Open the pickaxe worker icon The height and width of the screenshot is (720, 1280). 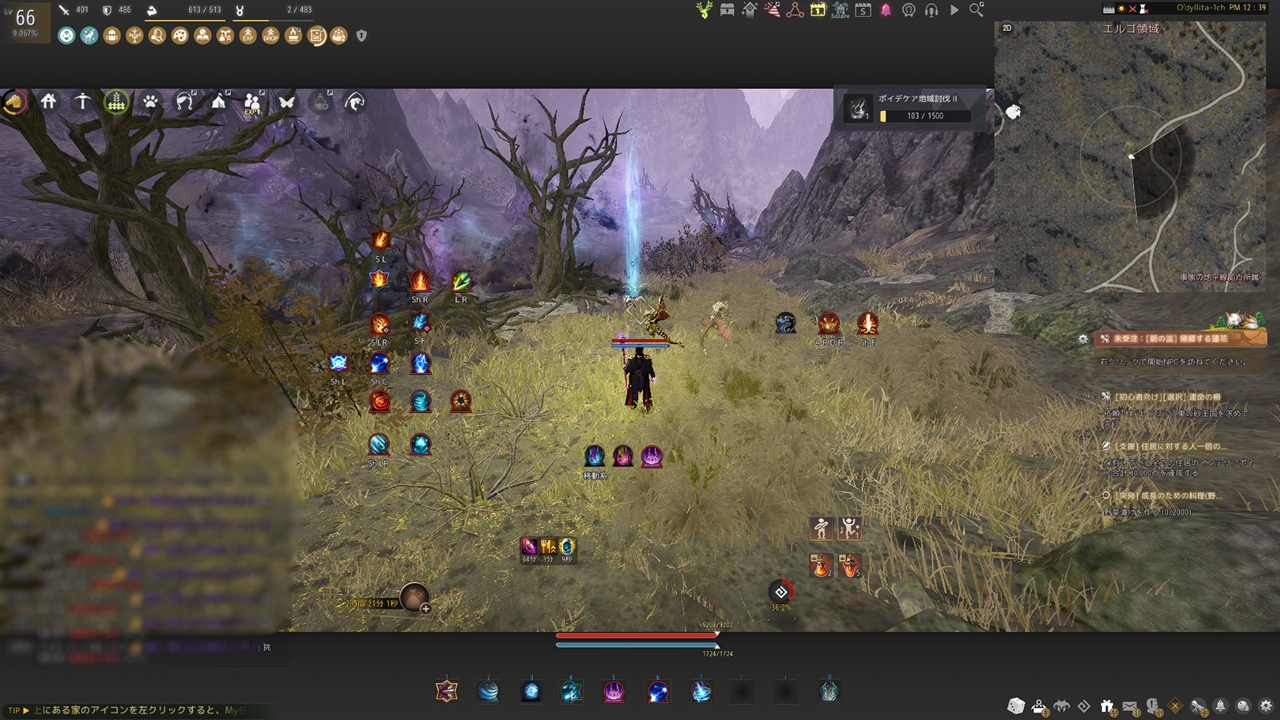[82, 102]
